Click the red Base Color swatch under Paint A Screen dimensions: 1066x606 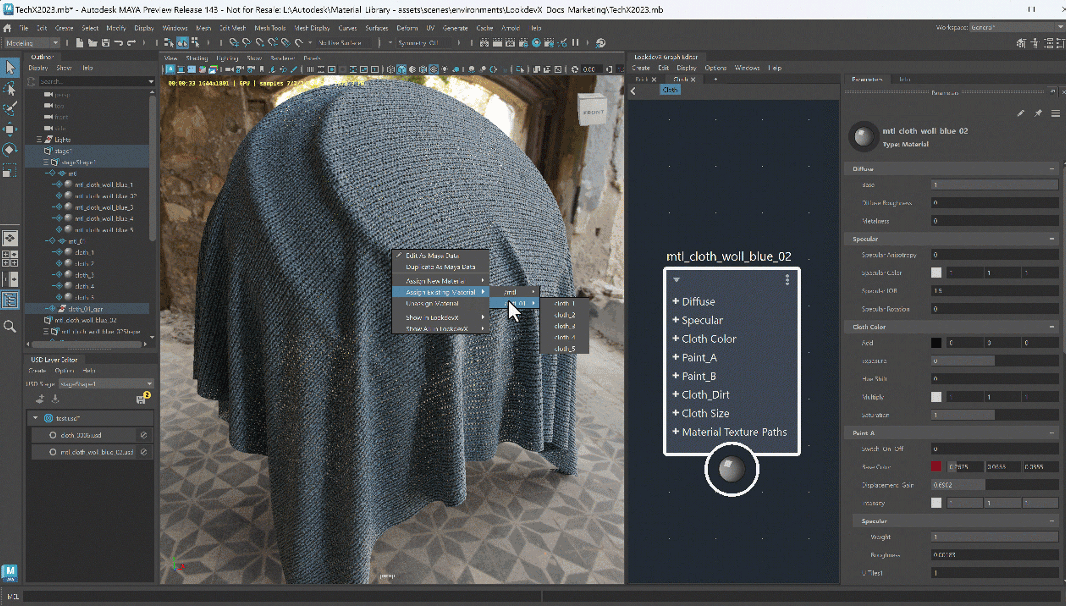pos(936,466)
